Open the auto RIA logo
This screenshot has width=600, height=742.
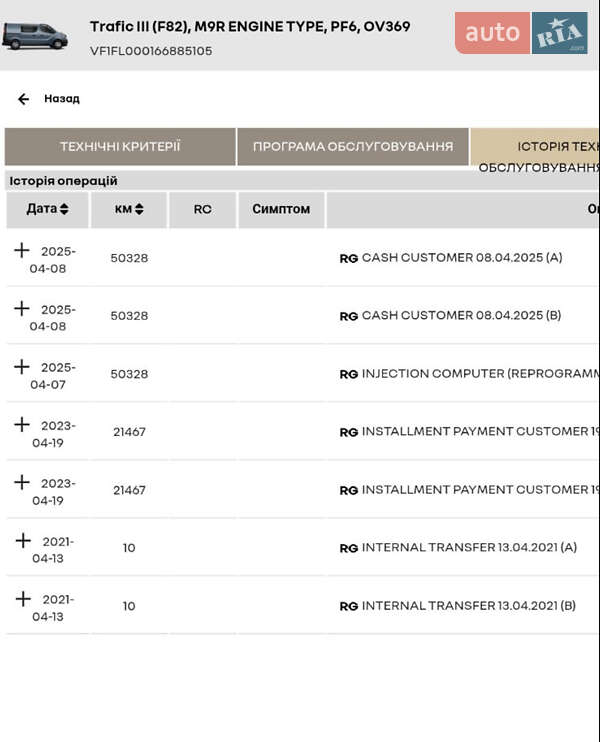click(521, 33)
